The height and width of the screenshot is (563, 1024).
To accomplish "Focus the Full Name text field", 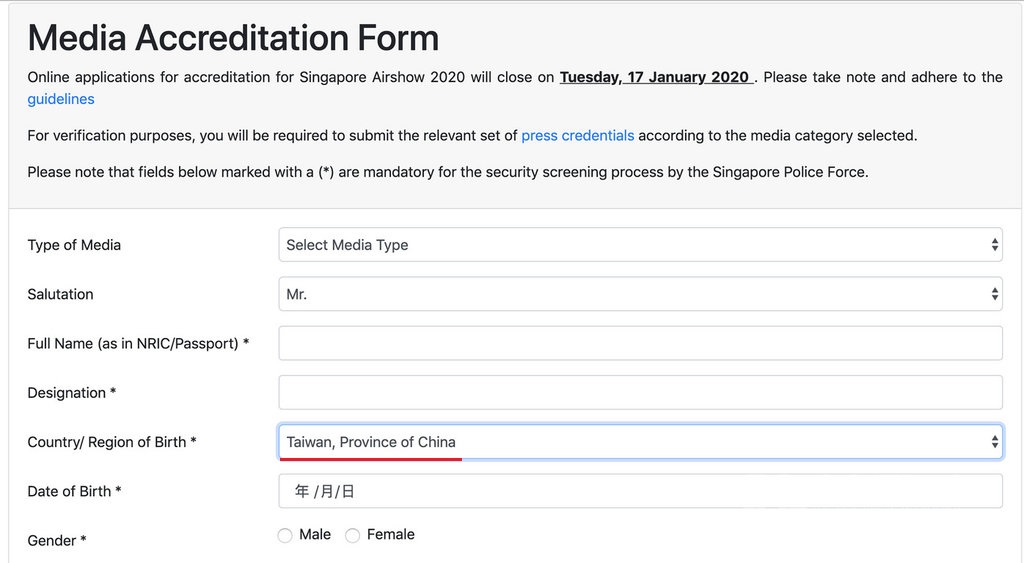I will (x=640, y=343).
